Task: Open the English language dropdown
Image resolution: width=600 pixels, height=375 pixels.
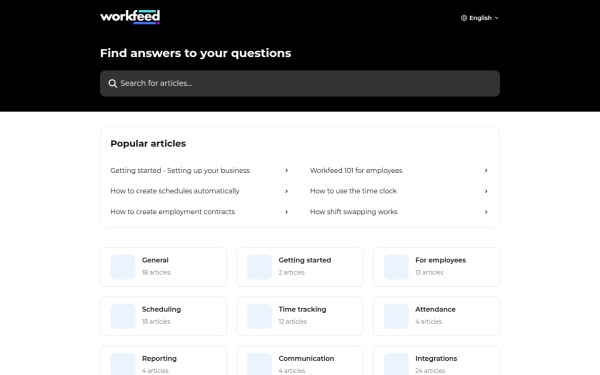Action: 480,18
